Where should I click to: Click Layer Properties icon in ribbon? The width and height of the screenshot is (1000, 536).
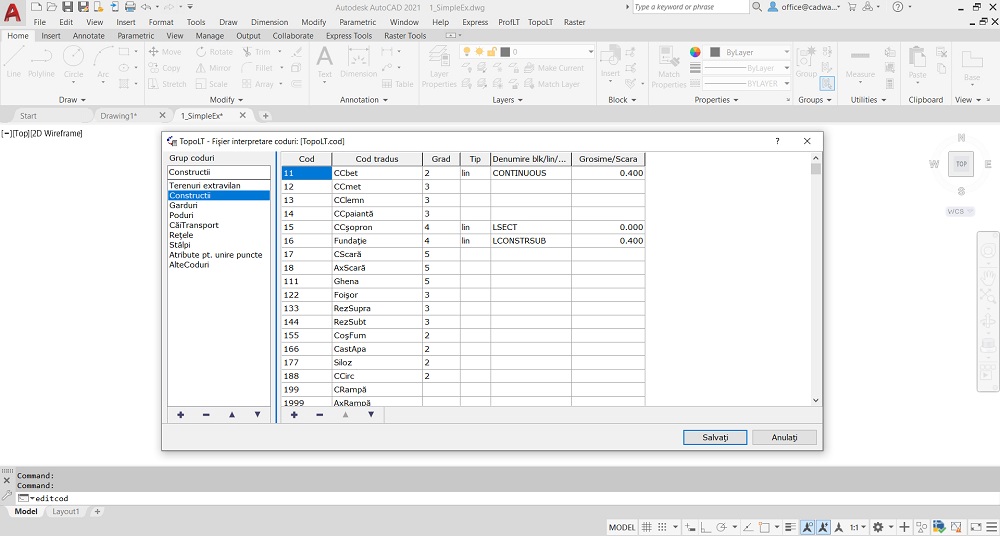tap(439, 67)
